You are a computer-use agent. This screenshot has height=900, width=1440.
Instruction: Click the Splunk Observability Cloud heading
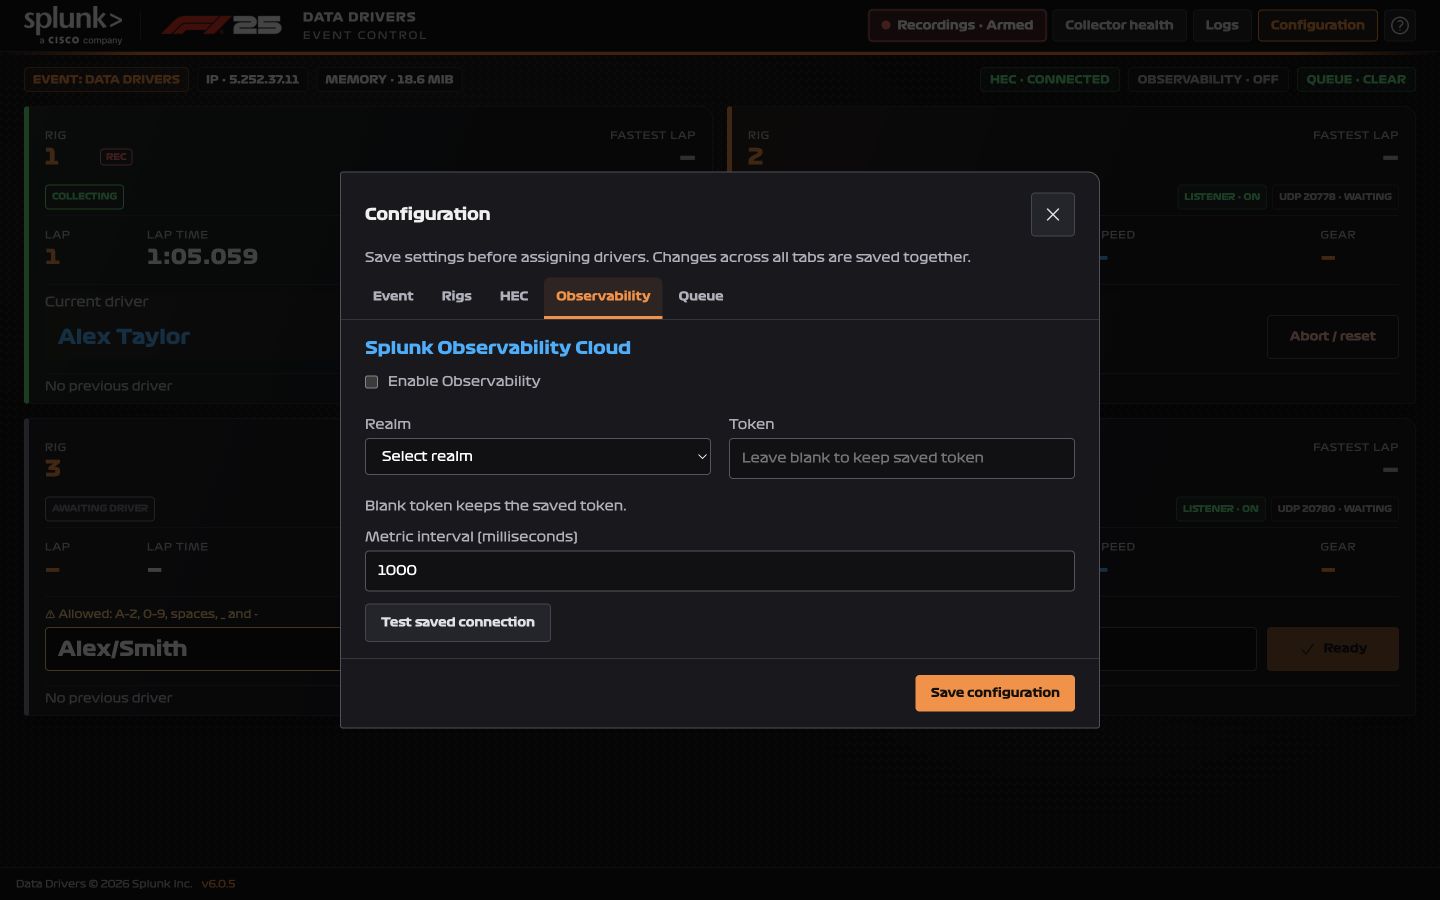498,348
